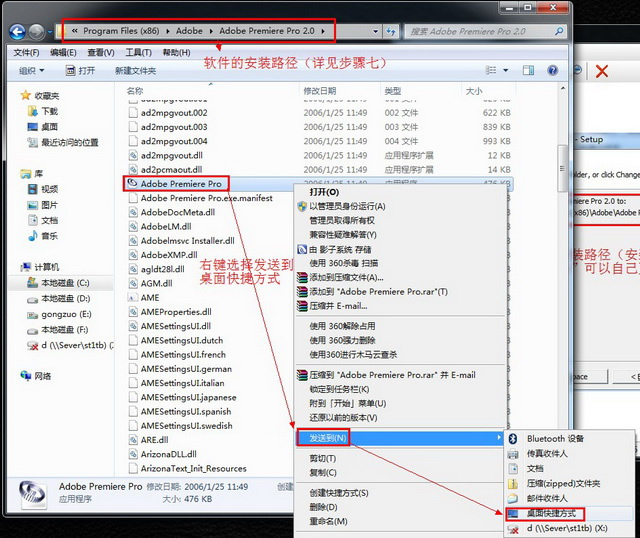The height and width of the screenshot is (538, 640).
Task: Click the file list vertical scrollbar thumb
Action: click(562, 168)
